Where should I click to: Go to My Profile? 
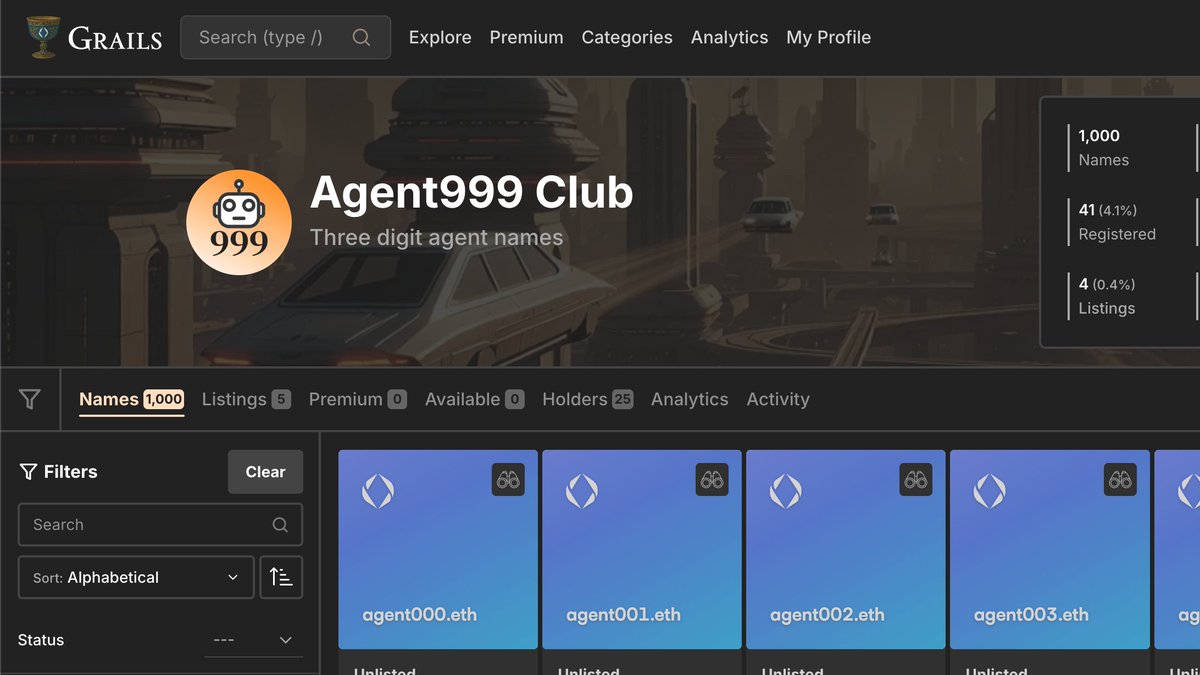tap(828, 37)
